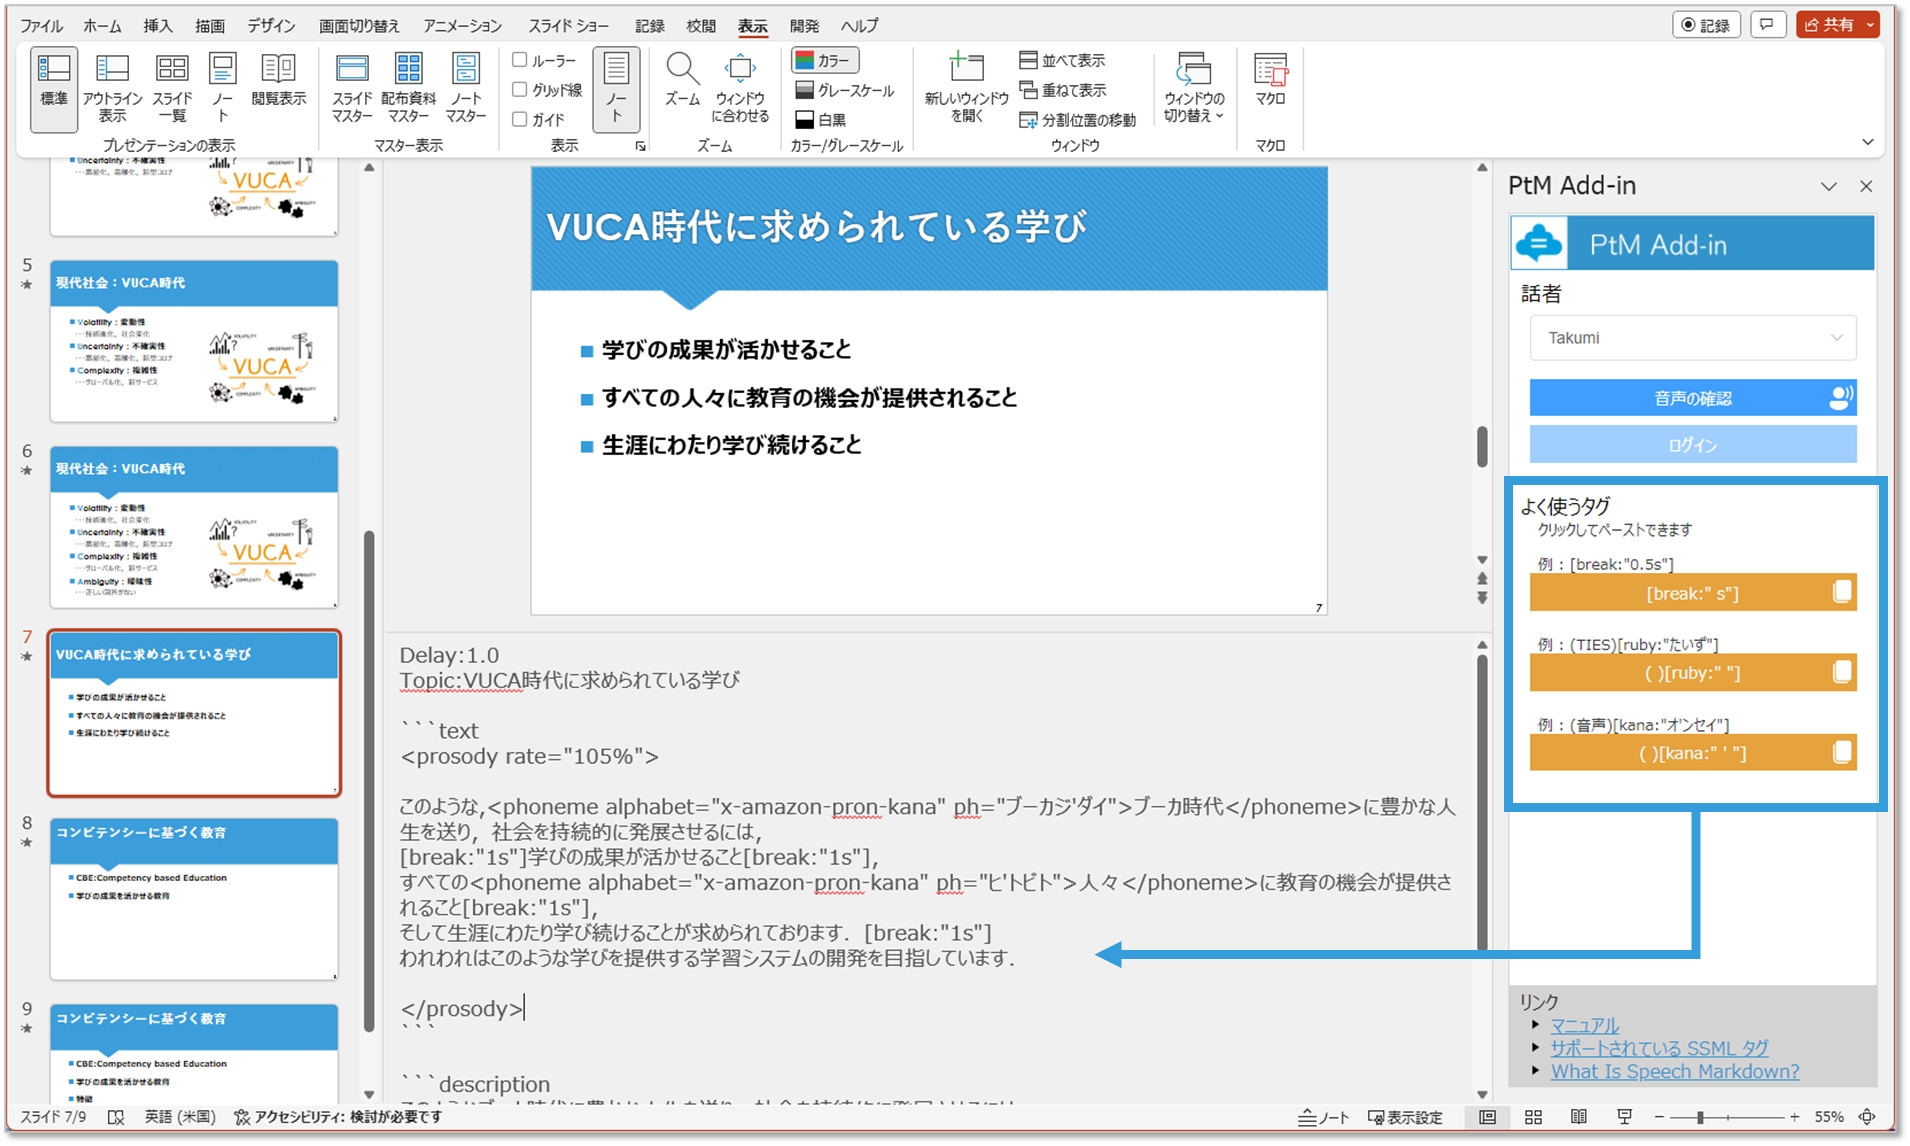Image resolution: width=1910 pixels, height=1146 pixels.
Task: Open the スライドマスター view
Action: click(x=351, y=87)
